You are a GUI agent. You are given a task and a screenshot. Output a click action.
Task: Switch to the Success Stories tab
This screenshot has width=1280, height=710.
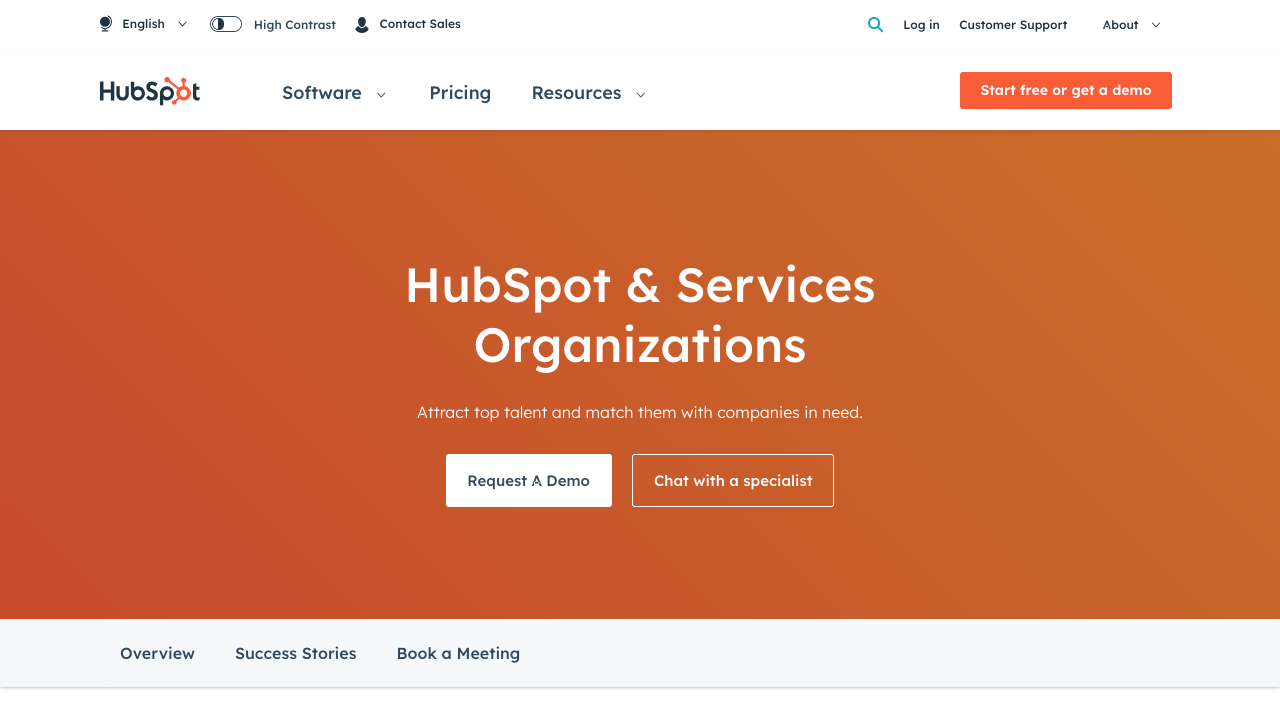(x=296, y=653)
